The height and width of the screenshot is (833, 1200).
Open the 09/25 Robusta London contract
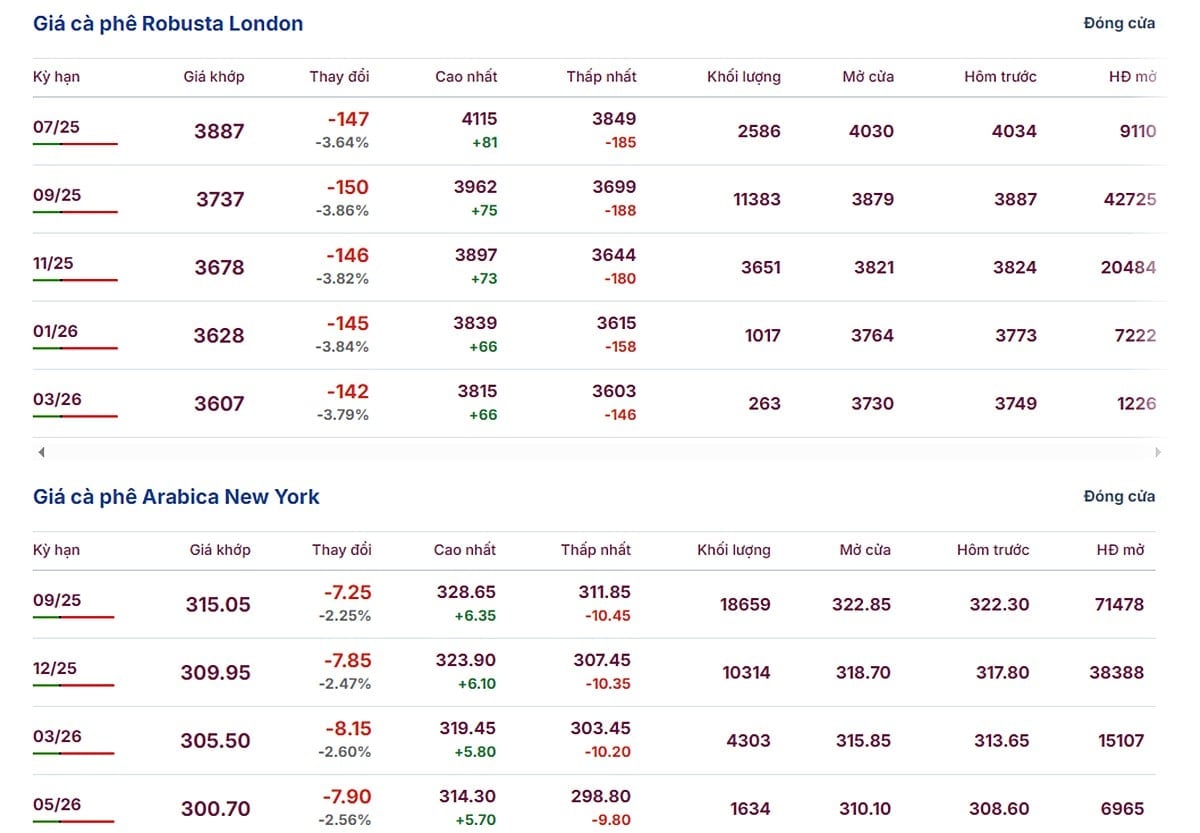(57, 195)
